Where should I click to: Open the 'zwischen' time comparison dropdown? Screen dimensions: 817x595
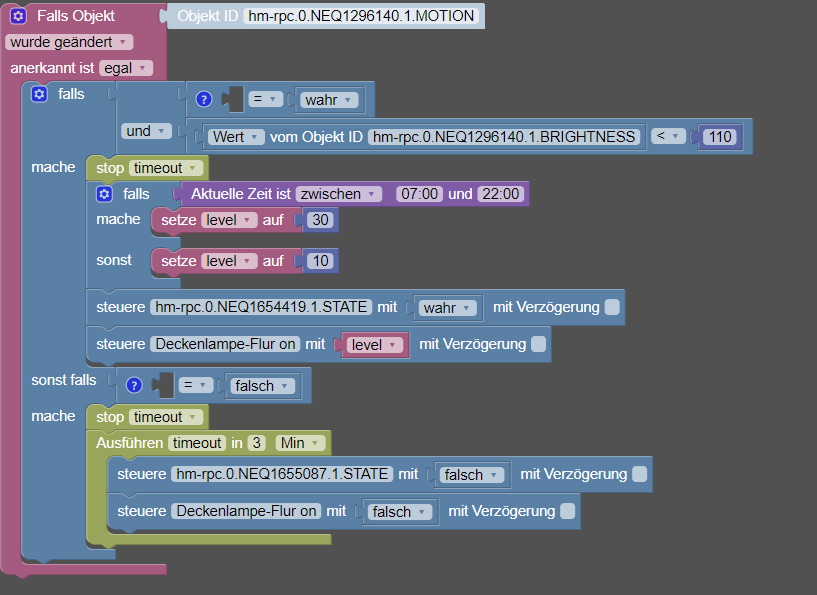339,194
